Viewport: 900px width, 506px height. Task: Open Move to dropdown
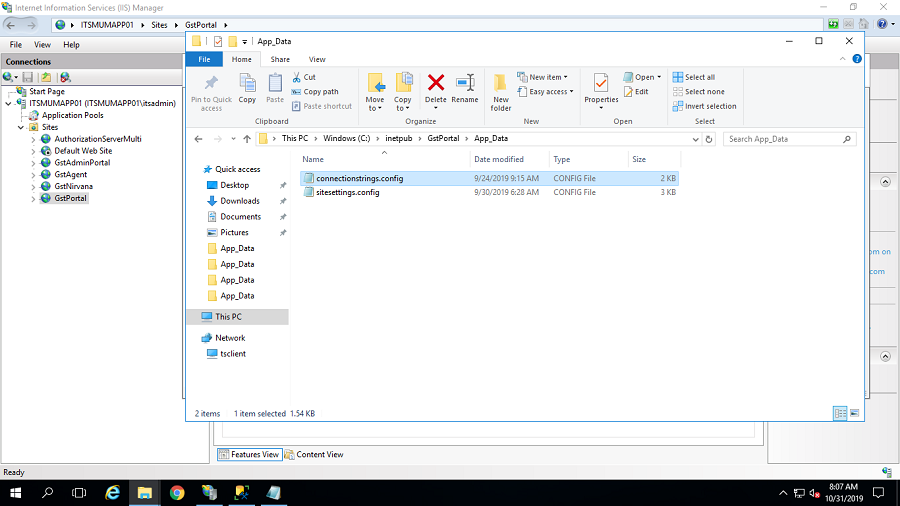pos(375,92)
